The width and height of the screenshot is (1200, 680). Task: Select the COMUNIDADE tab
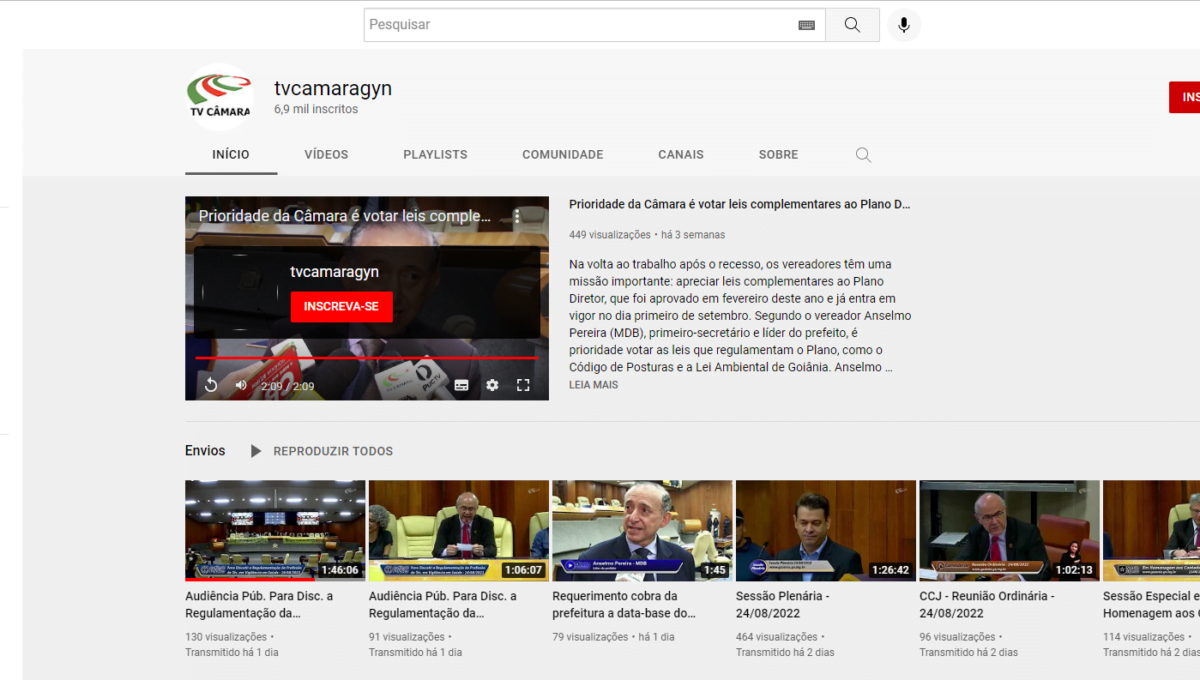coord(563,155)
